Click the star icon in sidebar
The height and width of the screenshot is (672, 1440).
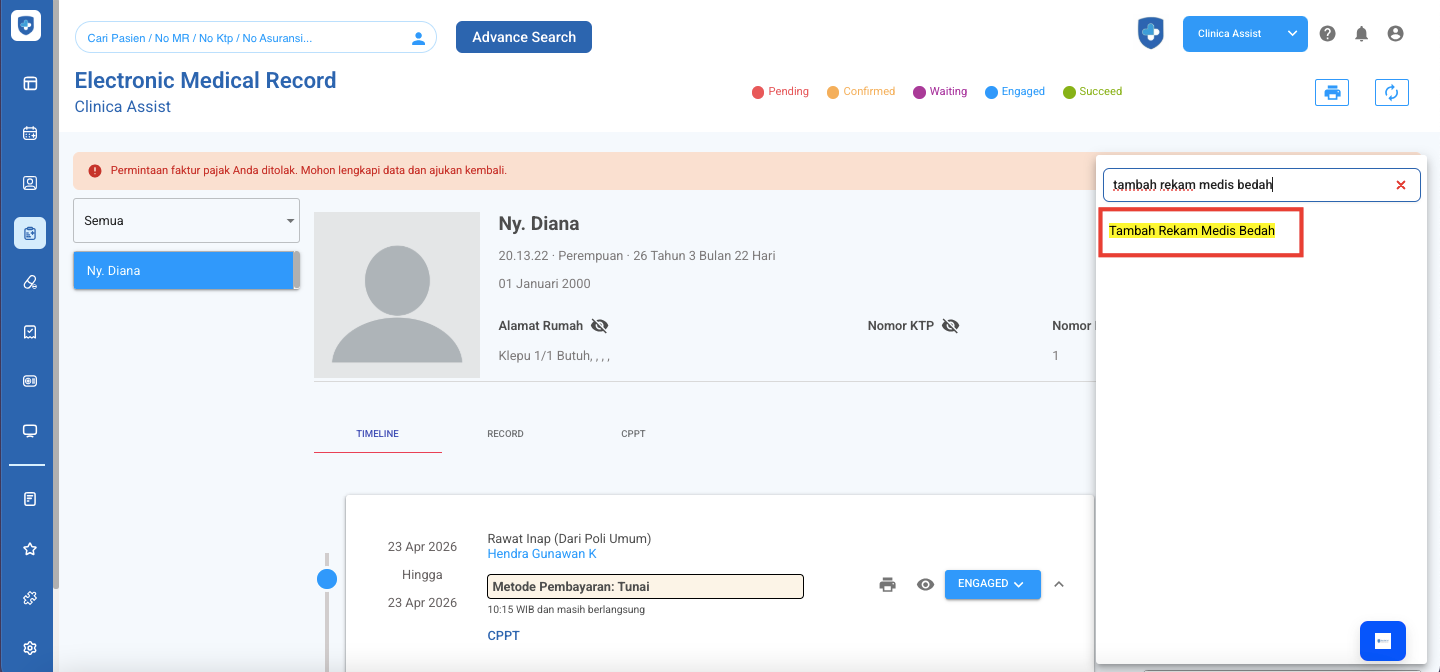point(30,549)
